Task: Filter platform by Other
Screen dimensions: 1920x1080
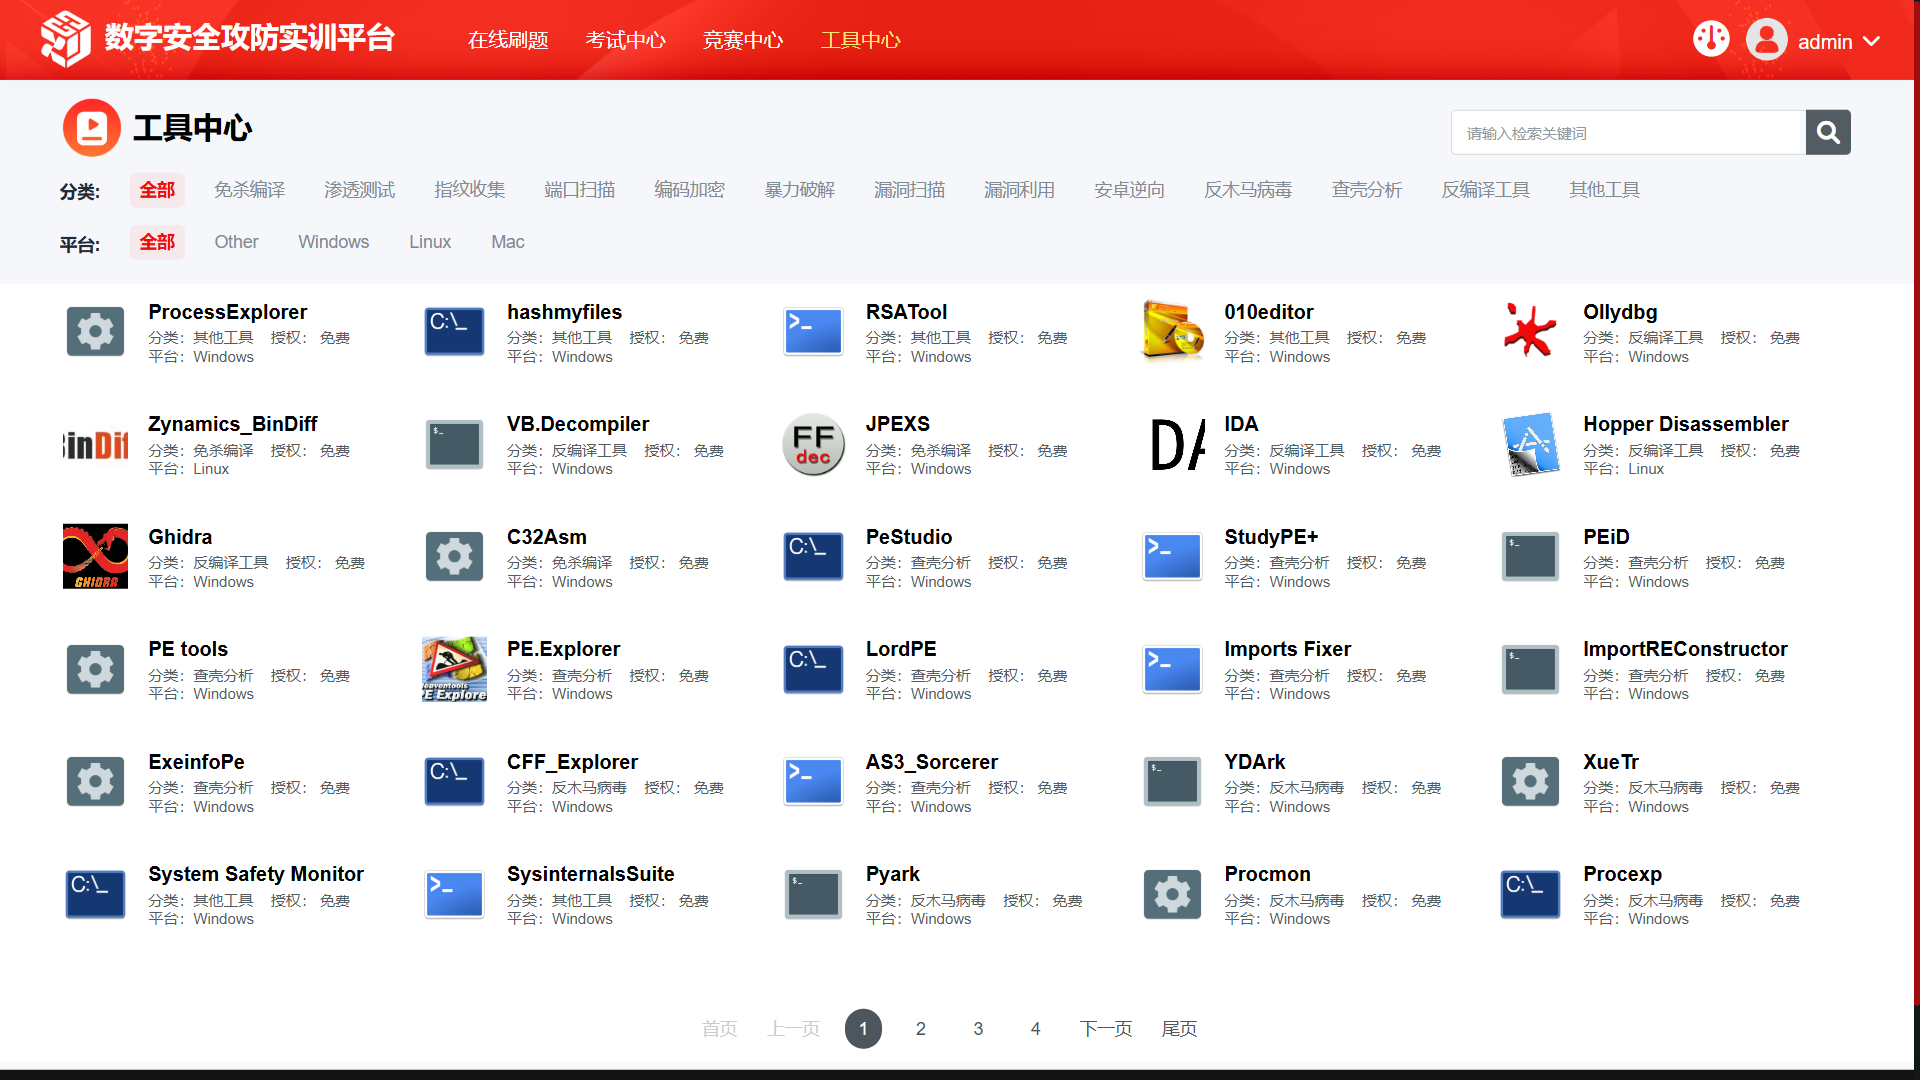Action: 236,242
